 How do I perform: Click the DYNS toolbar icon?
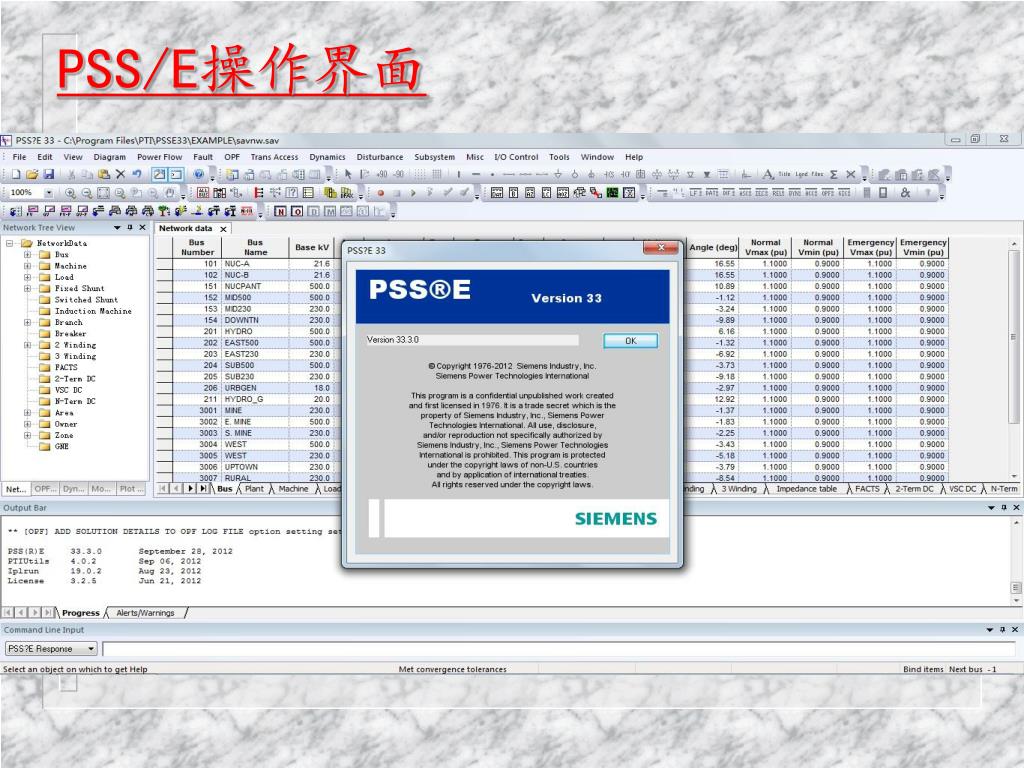[x=794, y=193]
